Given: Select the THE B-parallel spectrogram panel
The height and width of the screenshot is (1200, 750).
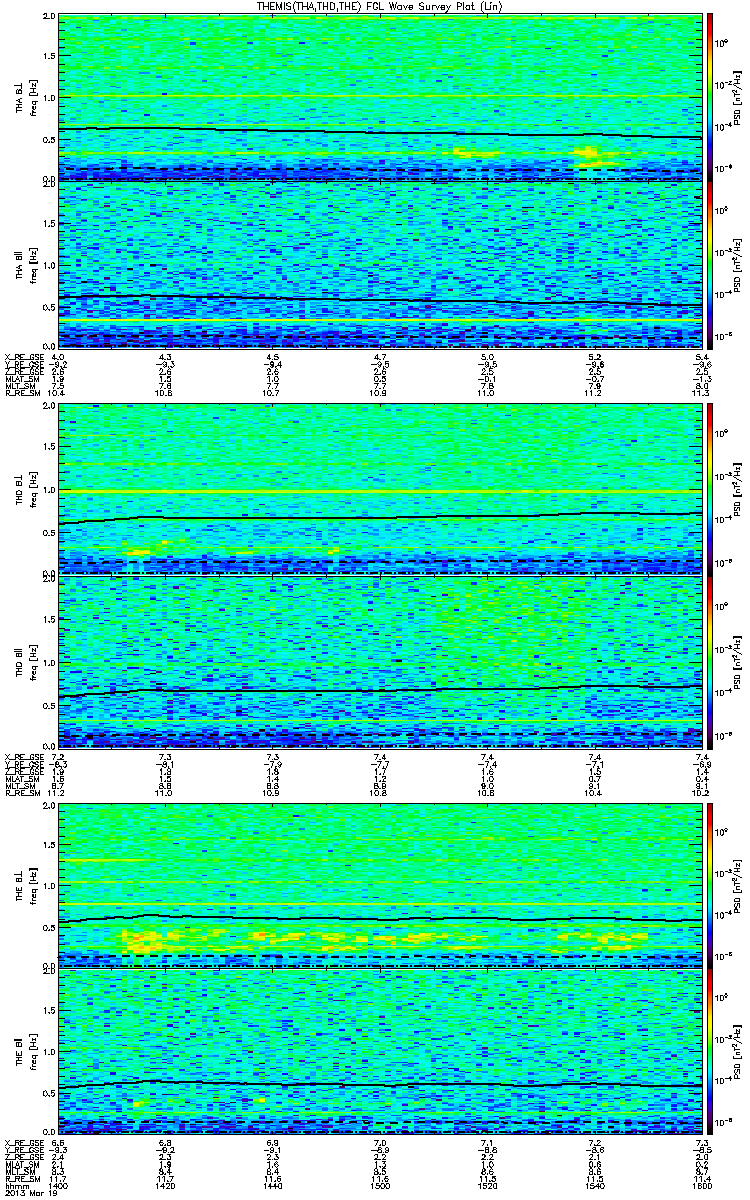Looking at the screenshot, I should [x=380, y=1051].
